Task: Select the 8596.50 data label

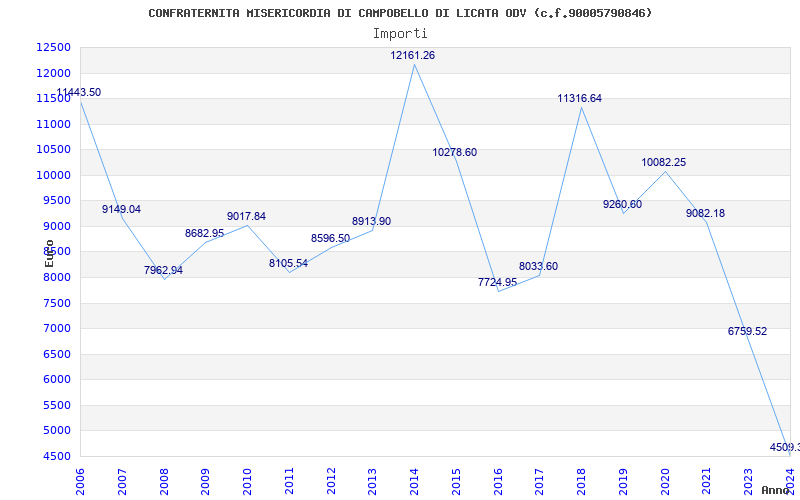Action: pyautogui.click(x=331, y=238)
